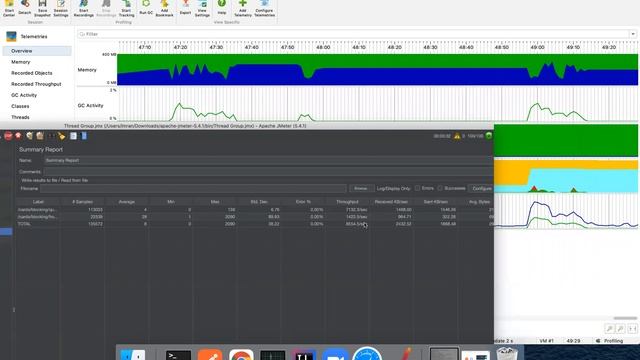Click Configure Telemetries toolbar icon
The image size is (640, 360).
coord(264,8)
